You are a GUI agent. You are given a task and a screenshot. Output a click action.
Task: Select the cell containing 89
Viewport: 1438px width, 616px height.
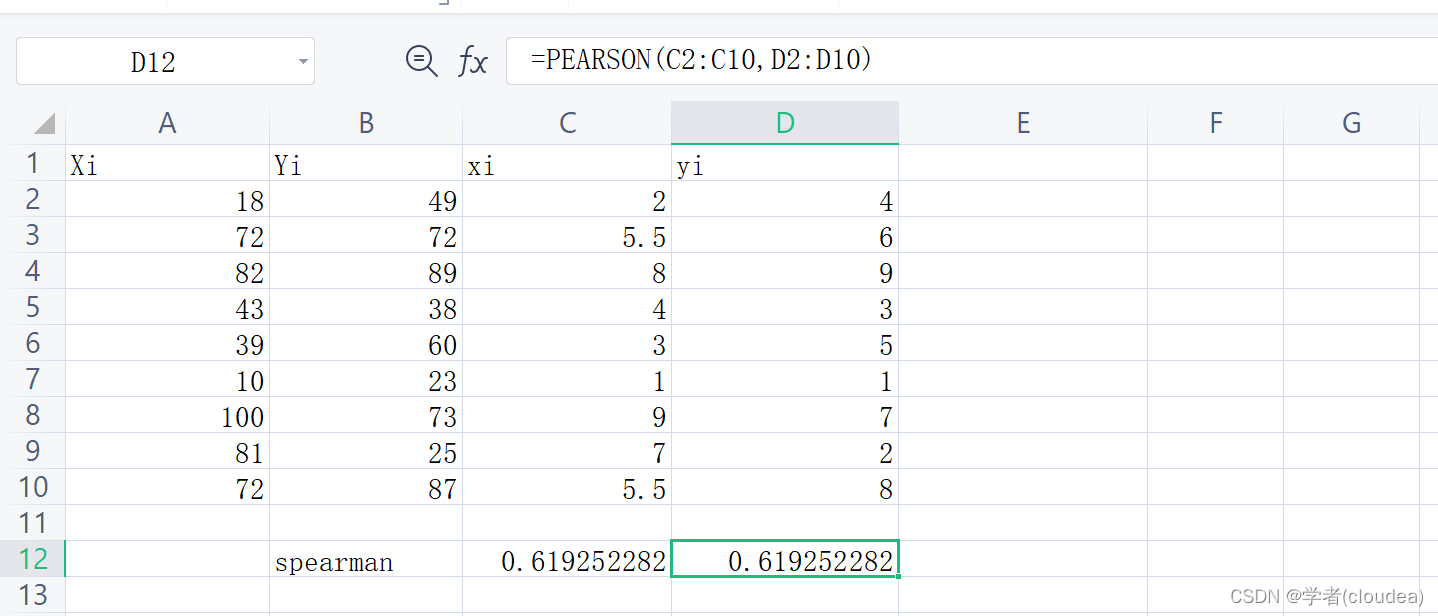[366, 271]
